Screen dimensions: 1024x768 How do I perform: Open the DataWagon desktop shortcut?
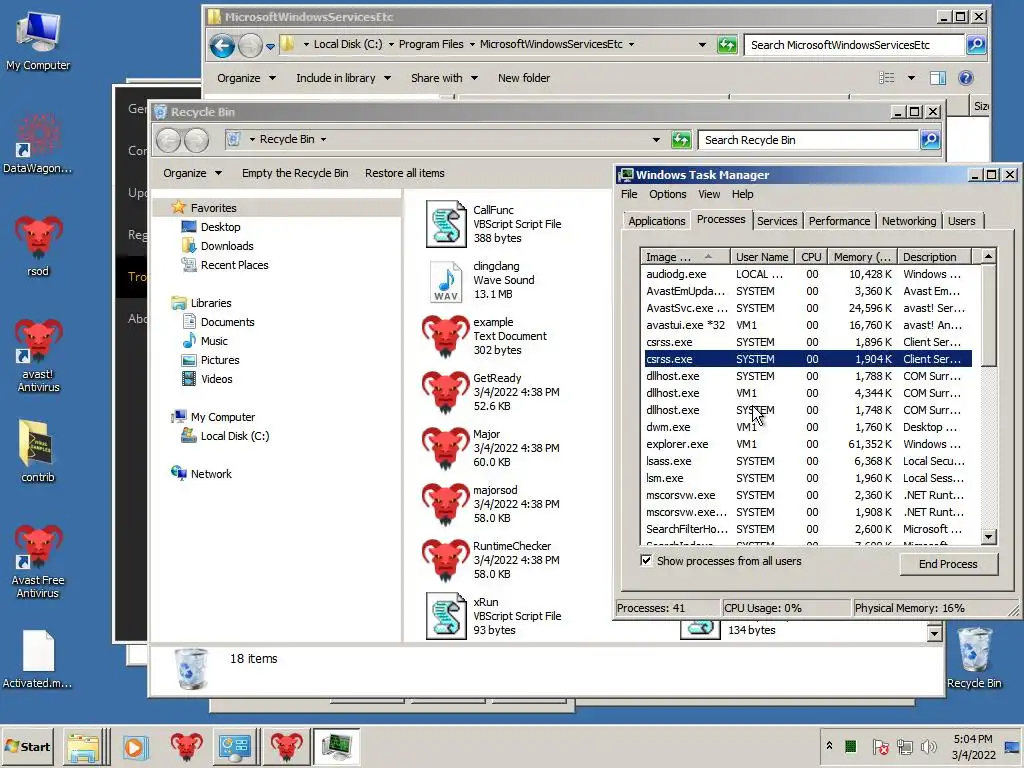point(38,144)
